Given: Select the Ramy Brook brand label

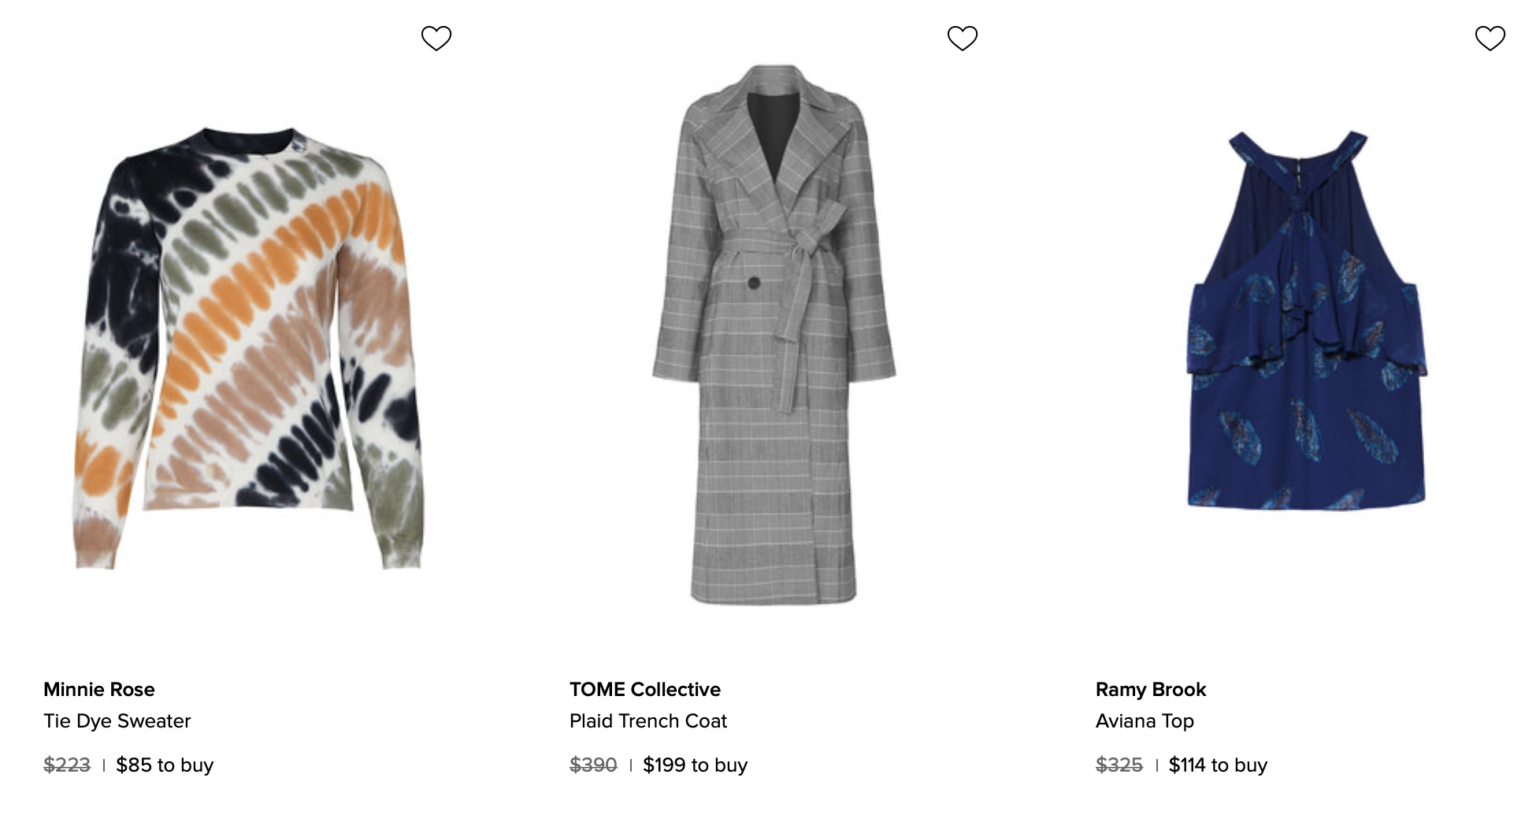Looking at the screenshot, I should click(1149, 689).
